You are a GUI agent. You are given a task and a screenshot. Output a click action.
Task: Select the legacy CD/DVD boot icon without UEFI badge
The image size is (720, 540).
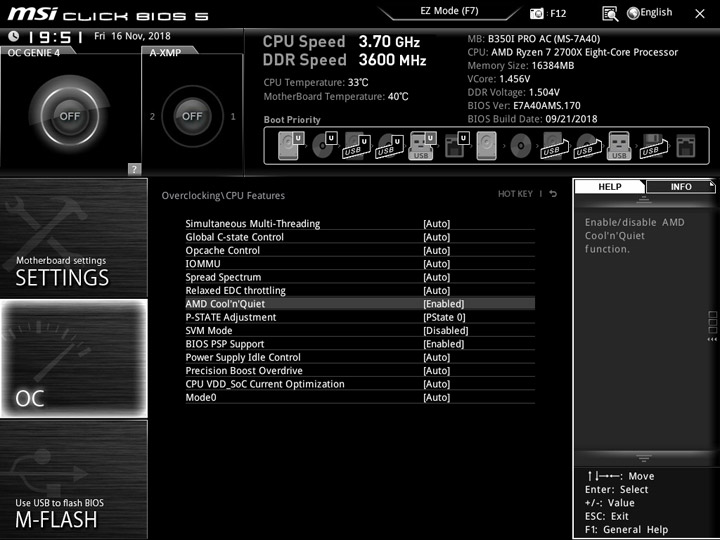coord(521,146)
